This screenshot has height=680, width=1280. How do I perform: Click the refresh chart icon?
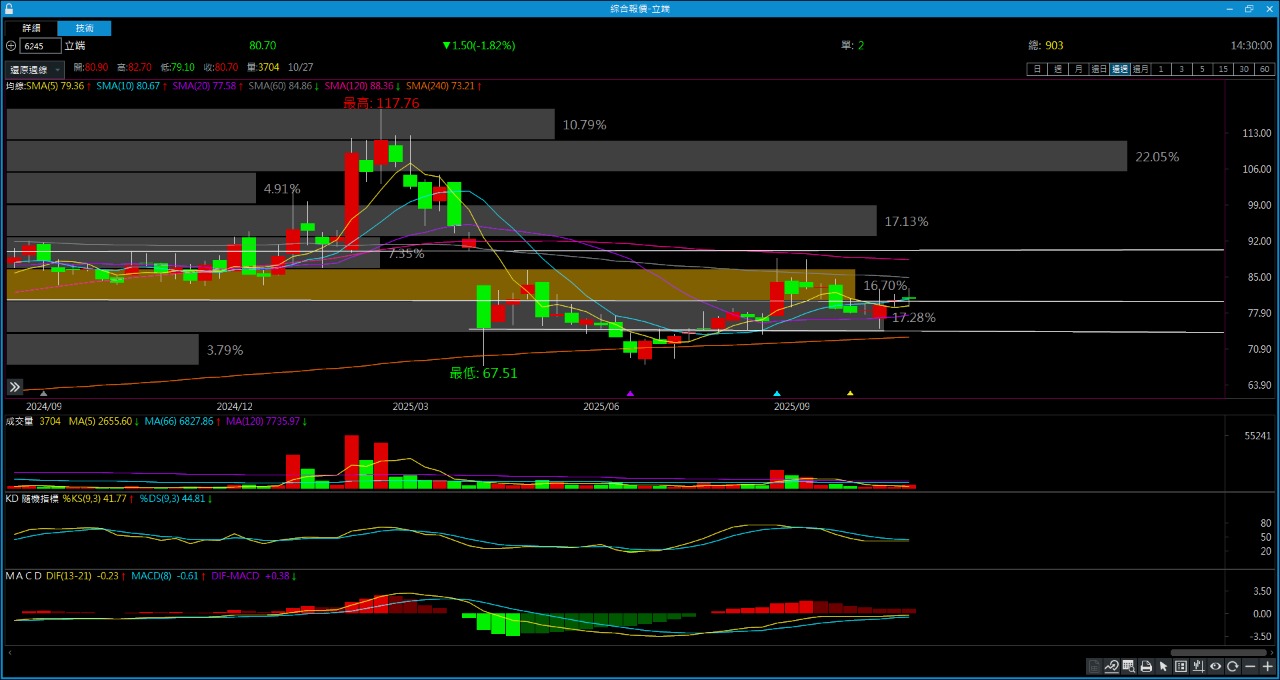click(x=1233, y=667)
